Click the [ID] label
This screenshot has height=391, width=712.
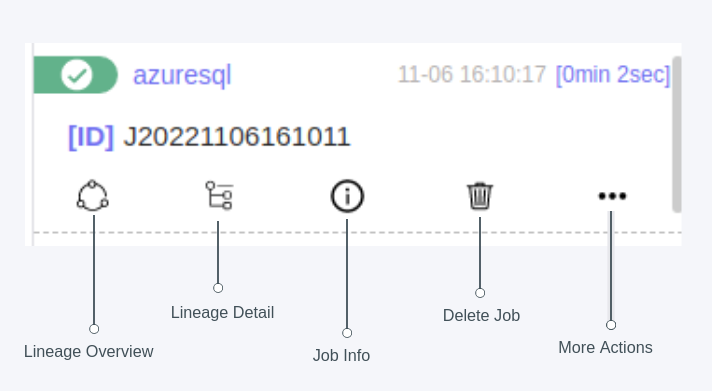(91, 137)
